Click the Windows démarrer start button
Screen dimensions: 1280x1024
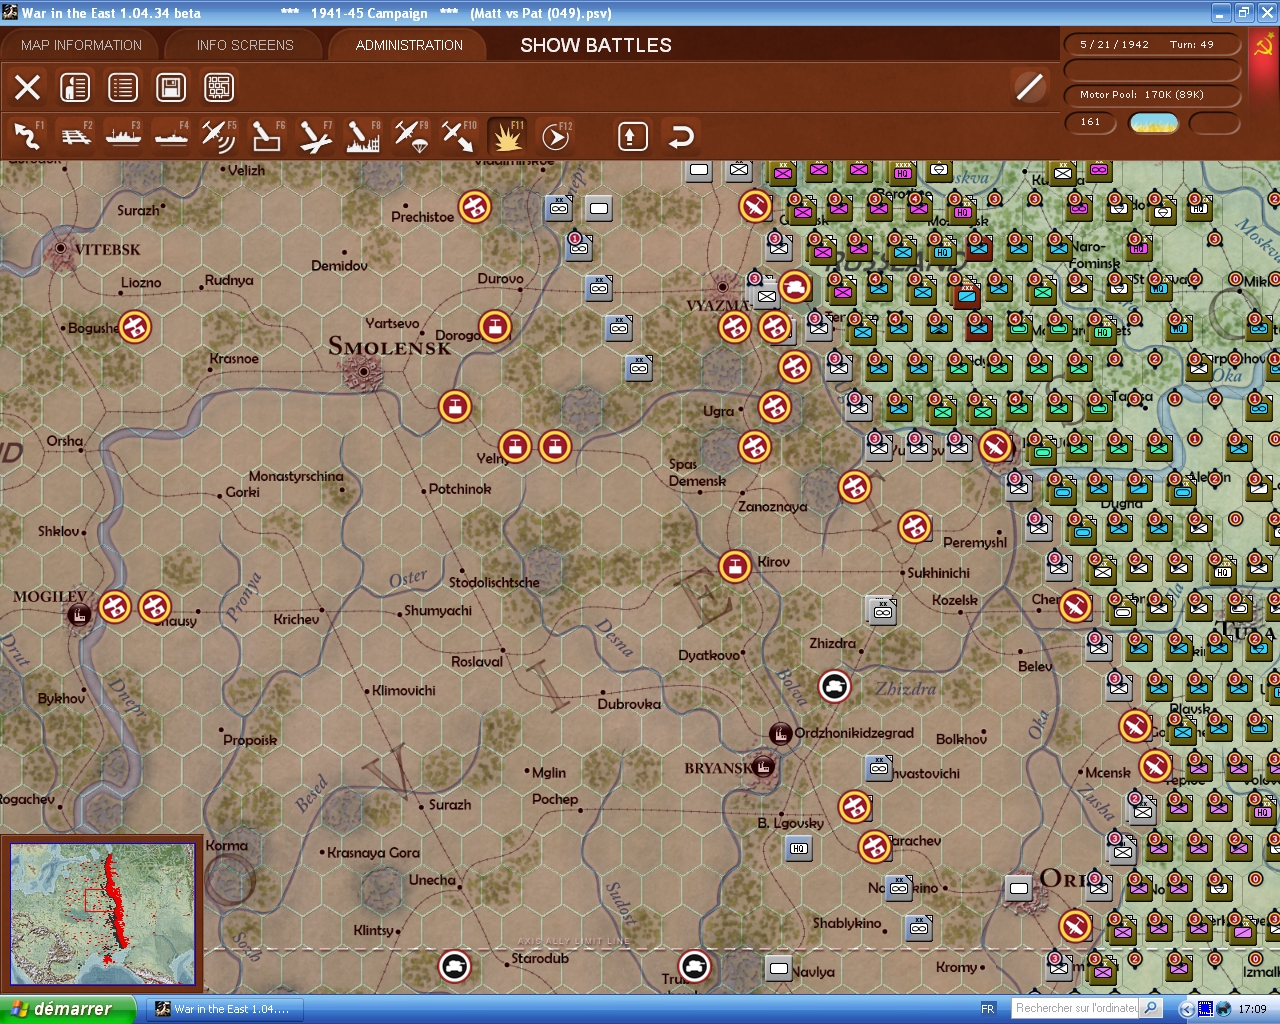click(67, 1009)
